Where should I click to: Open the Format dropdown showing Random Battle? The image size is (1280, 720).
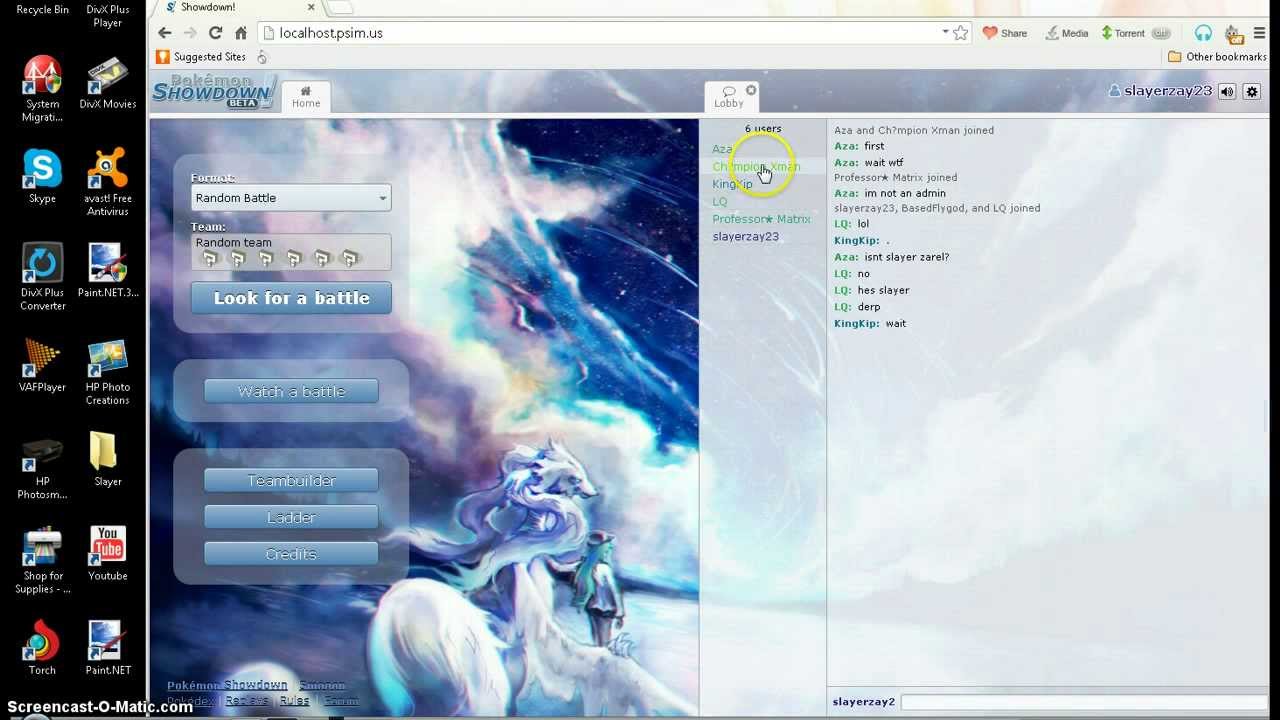pos(291,198)
